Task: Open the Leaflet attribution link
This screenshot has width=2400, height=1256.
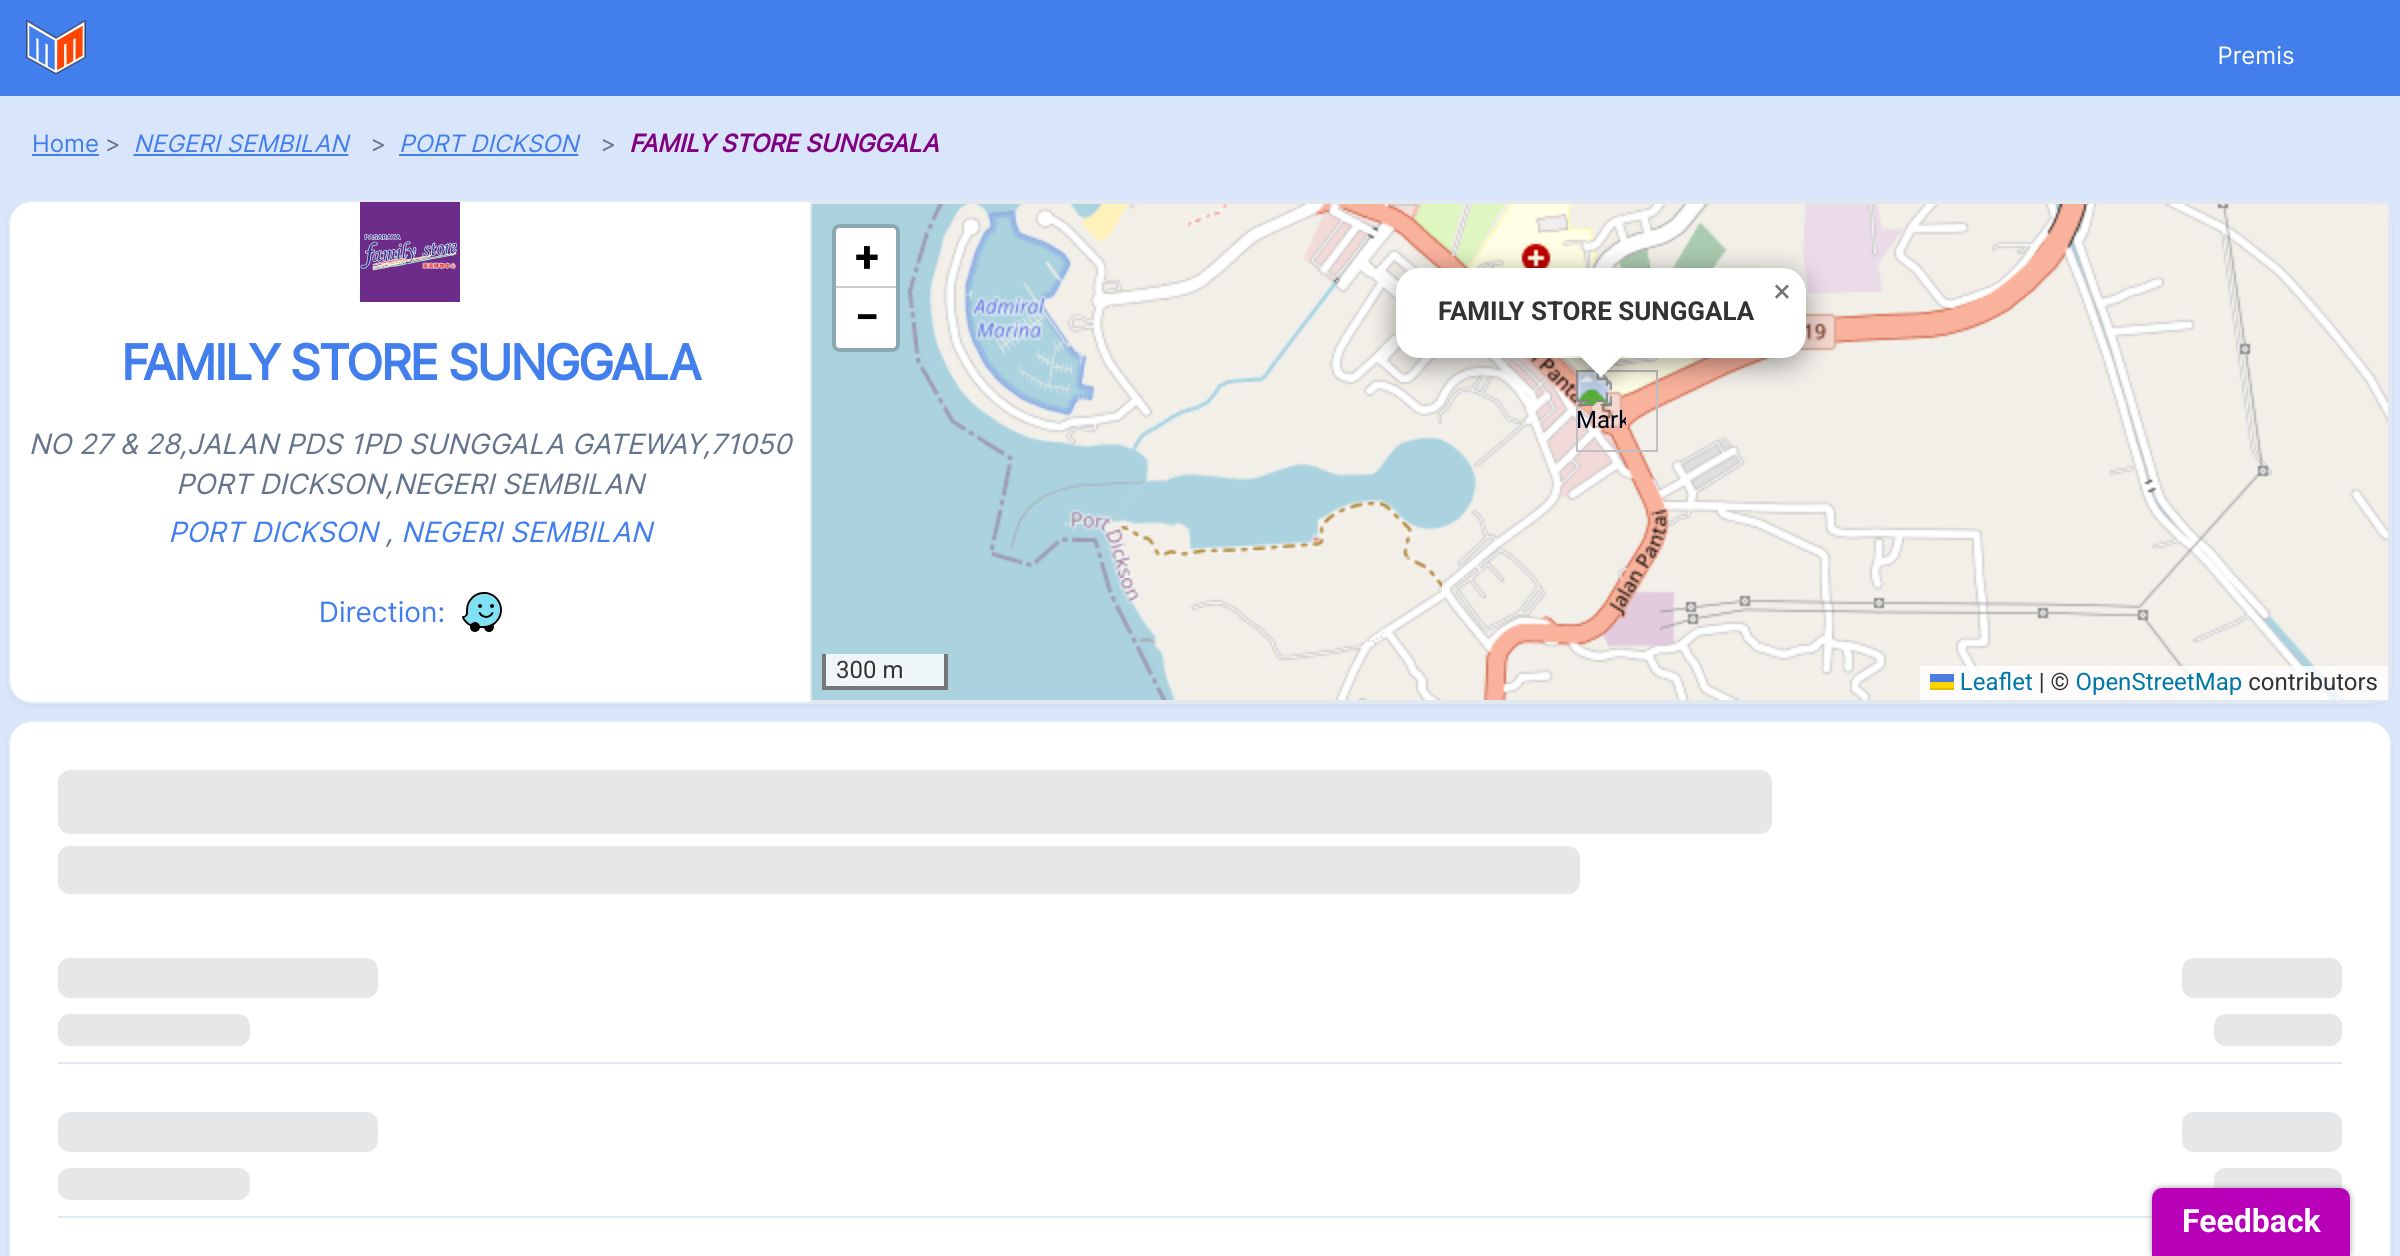Action: pos(1995,682)
